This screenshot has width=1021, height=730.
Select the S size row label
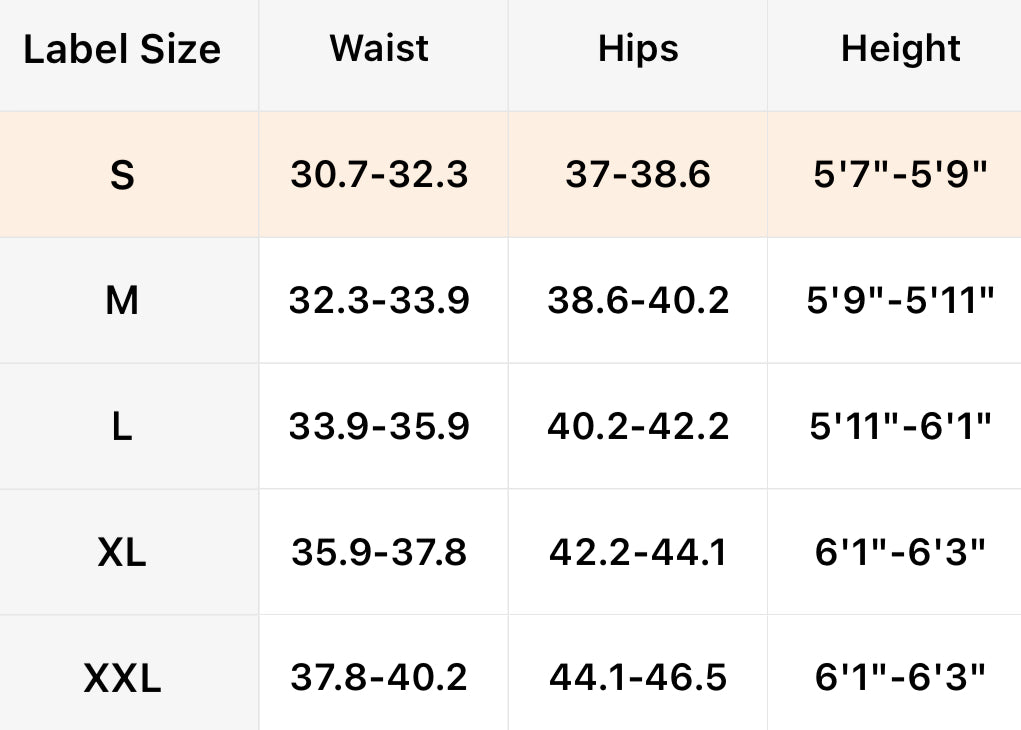[x=122, y=175]
